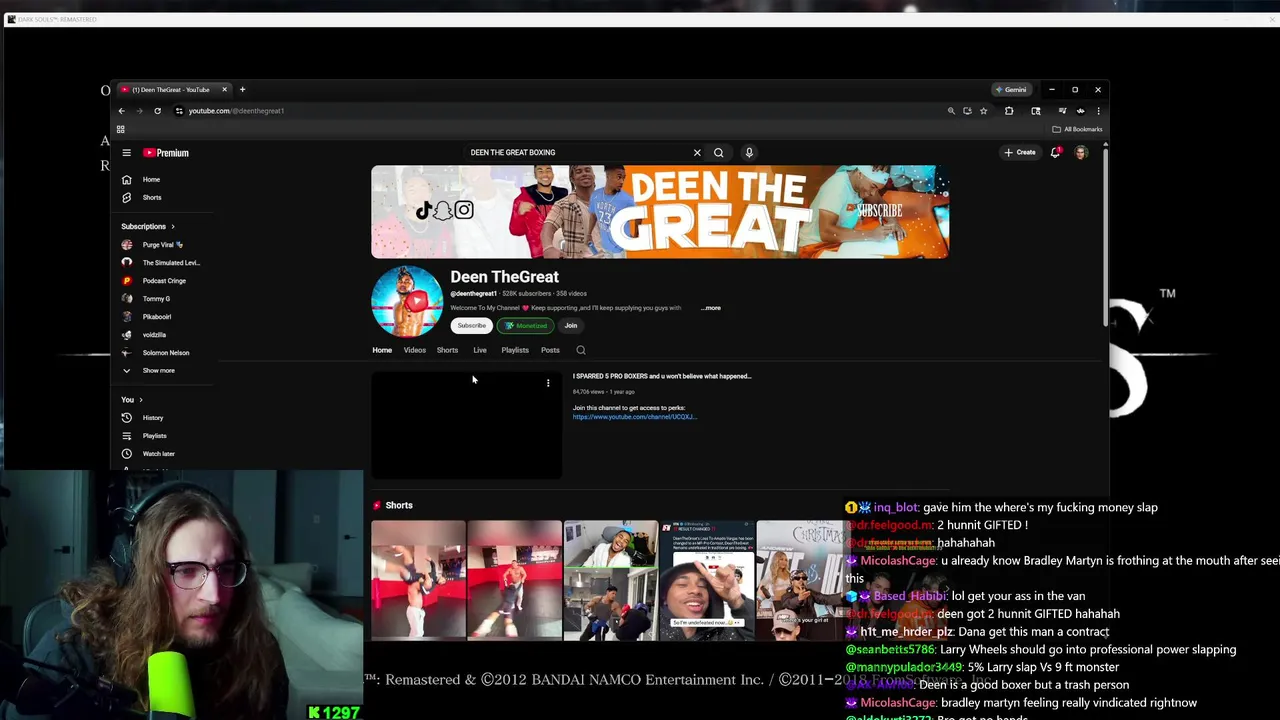Search within the channel using magnifier icon
The height and width of the screenshot is (720, 1280).
coord(581,350)
